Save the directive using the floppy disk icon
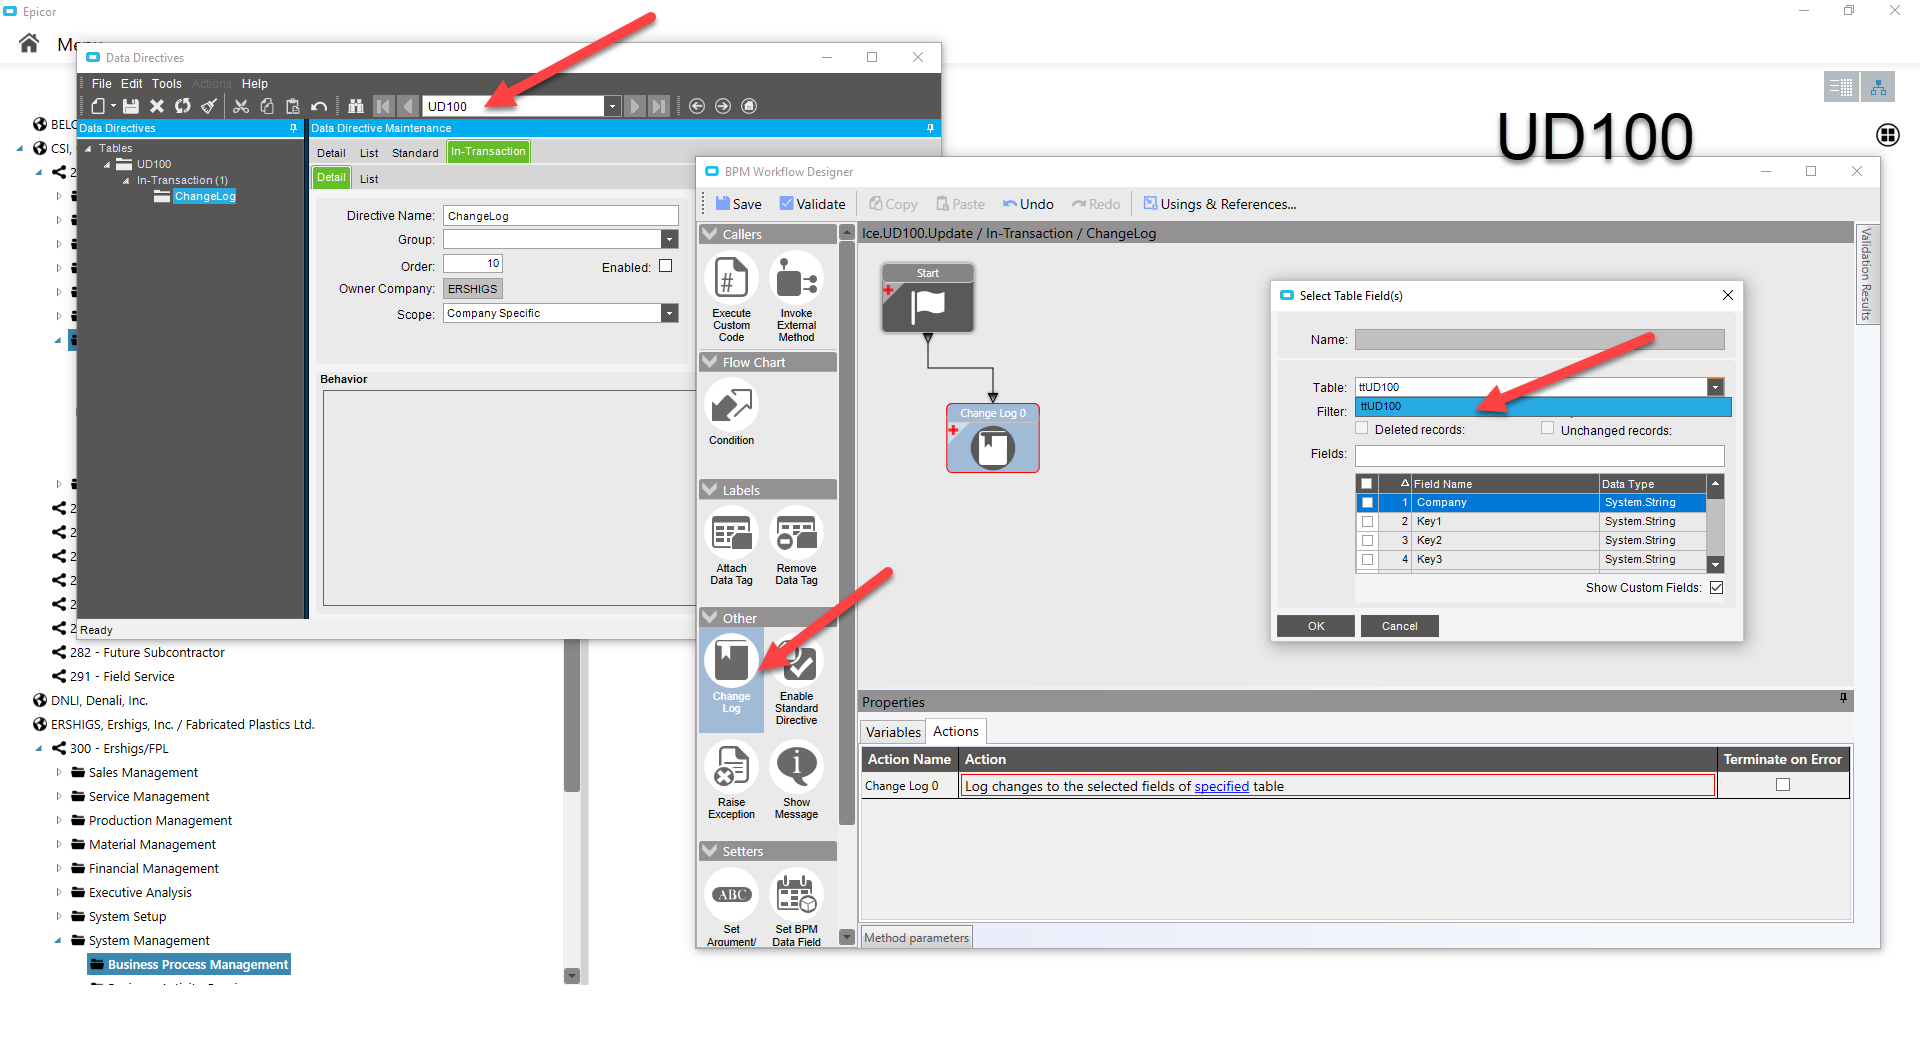Viewport: 1920px width, 1040px height. [131, 106]
